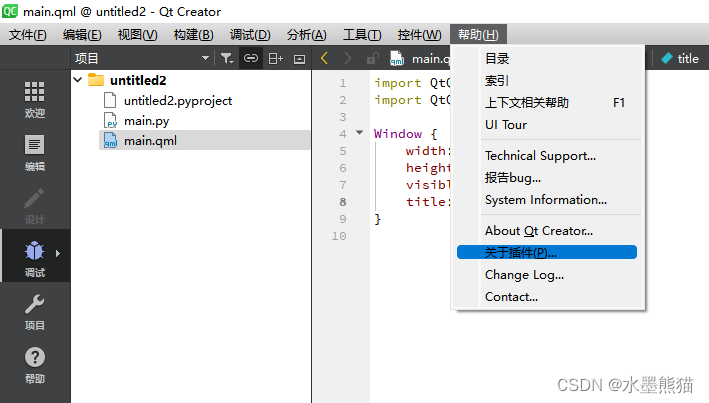Screen dimensions: 709x403
Task: Switch to Edit mode (编辑) in sidebar
Action: (35, 153)
